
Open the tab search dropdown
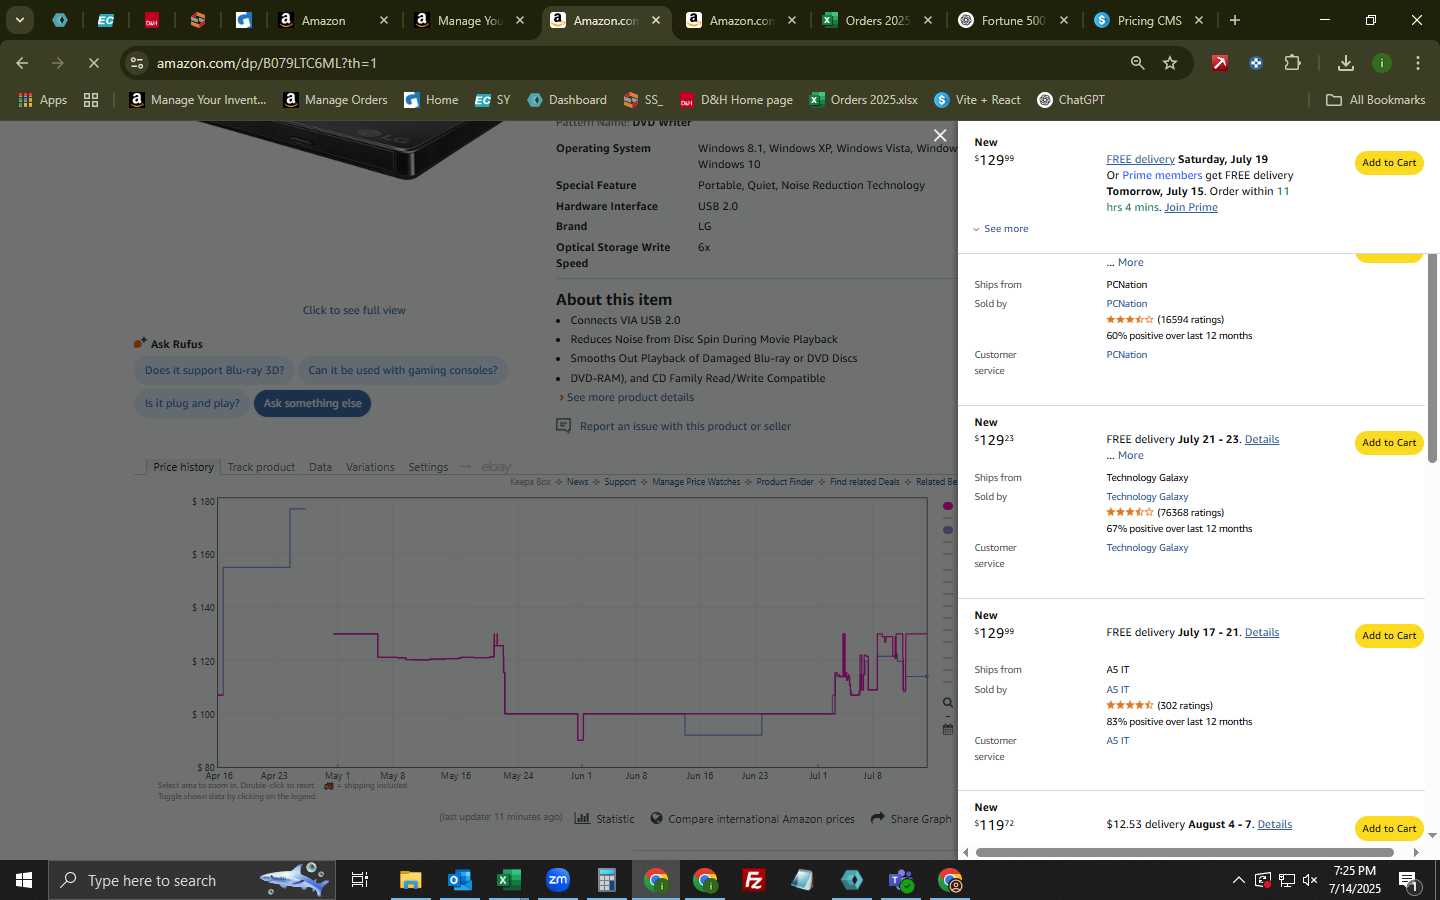click(x=19, y=20)
